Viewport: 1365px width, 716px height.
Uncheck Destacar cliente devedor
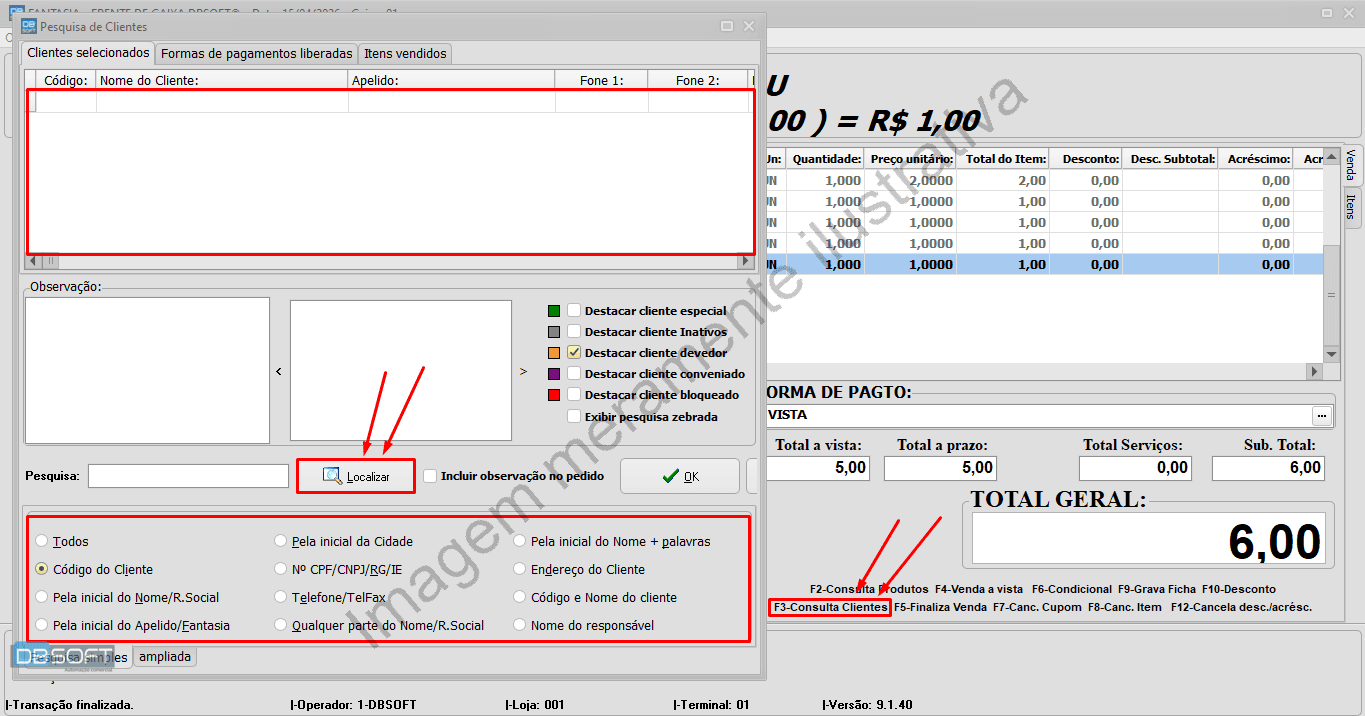pyautogui.click(x=574, y=352)
